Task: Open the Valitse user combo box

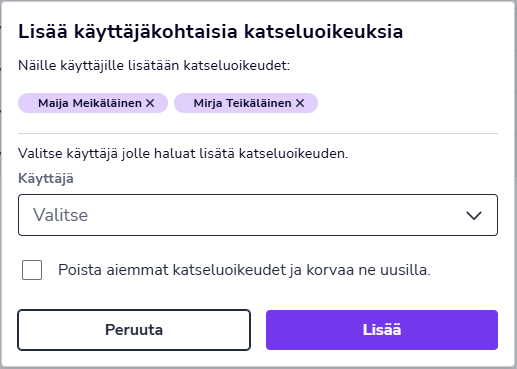Action: (x=258, y=215)
